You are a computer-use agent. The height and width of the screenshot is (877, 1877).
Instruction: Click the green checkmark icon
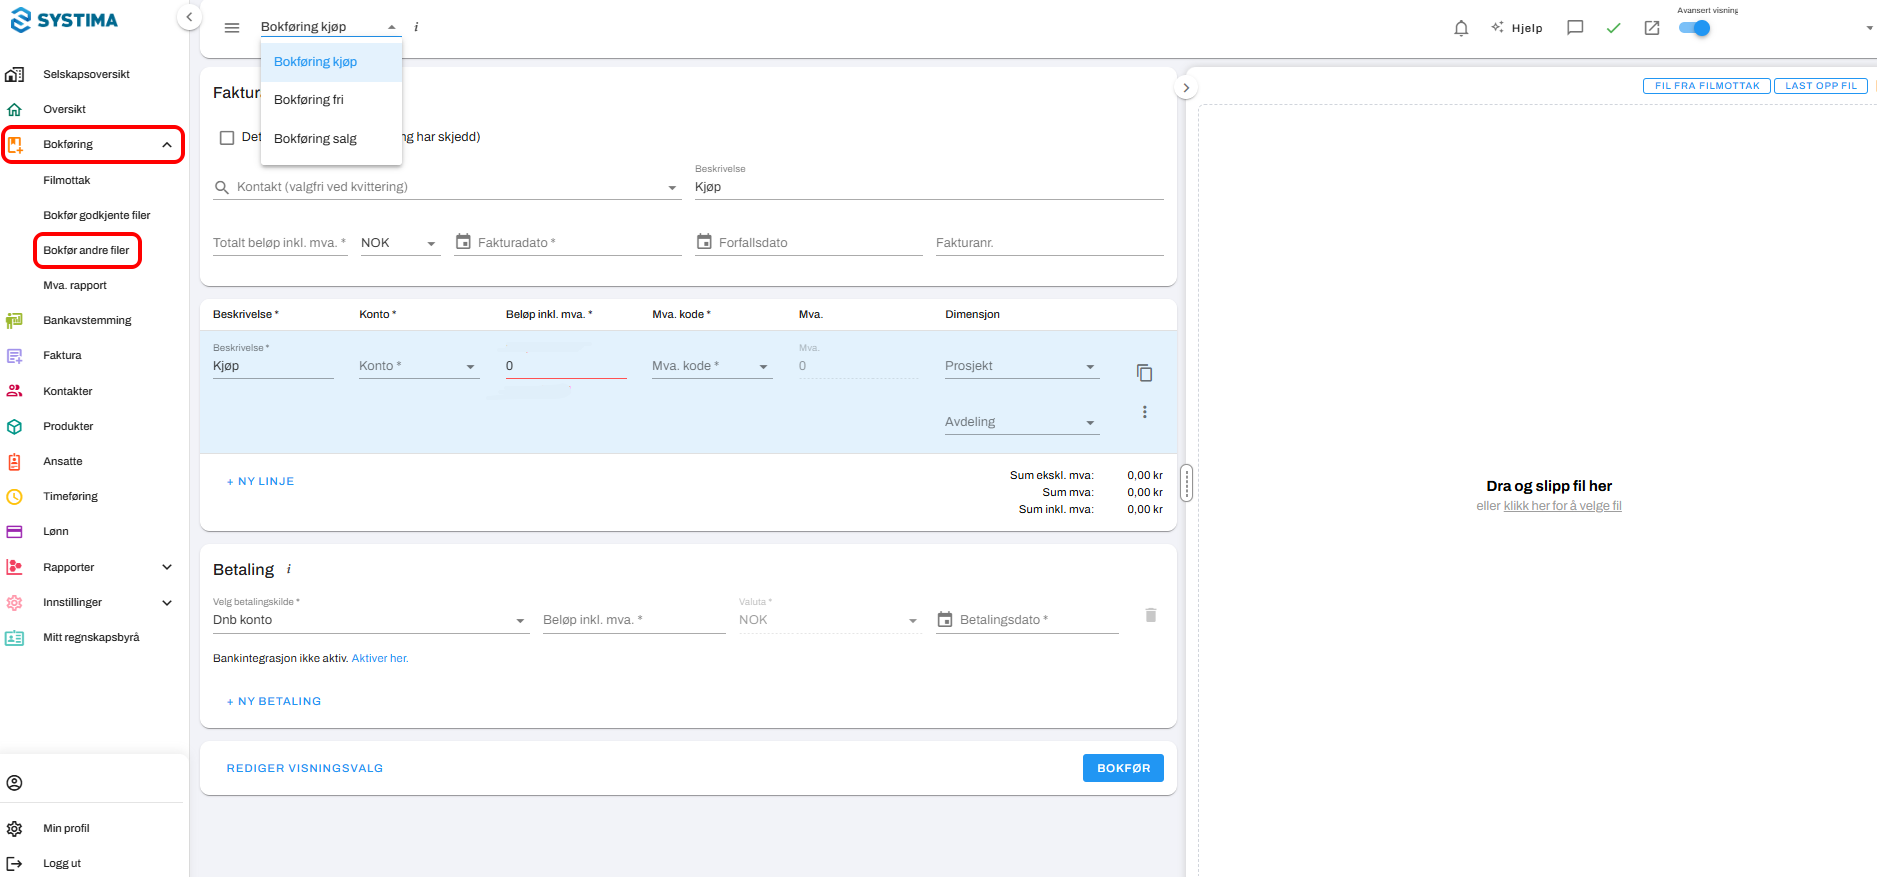[x=1613, y=28]
